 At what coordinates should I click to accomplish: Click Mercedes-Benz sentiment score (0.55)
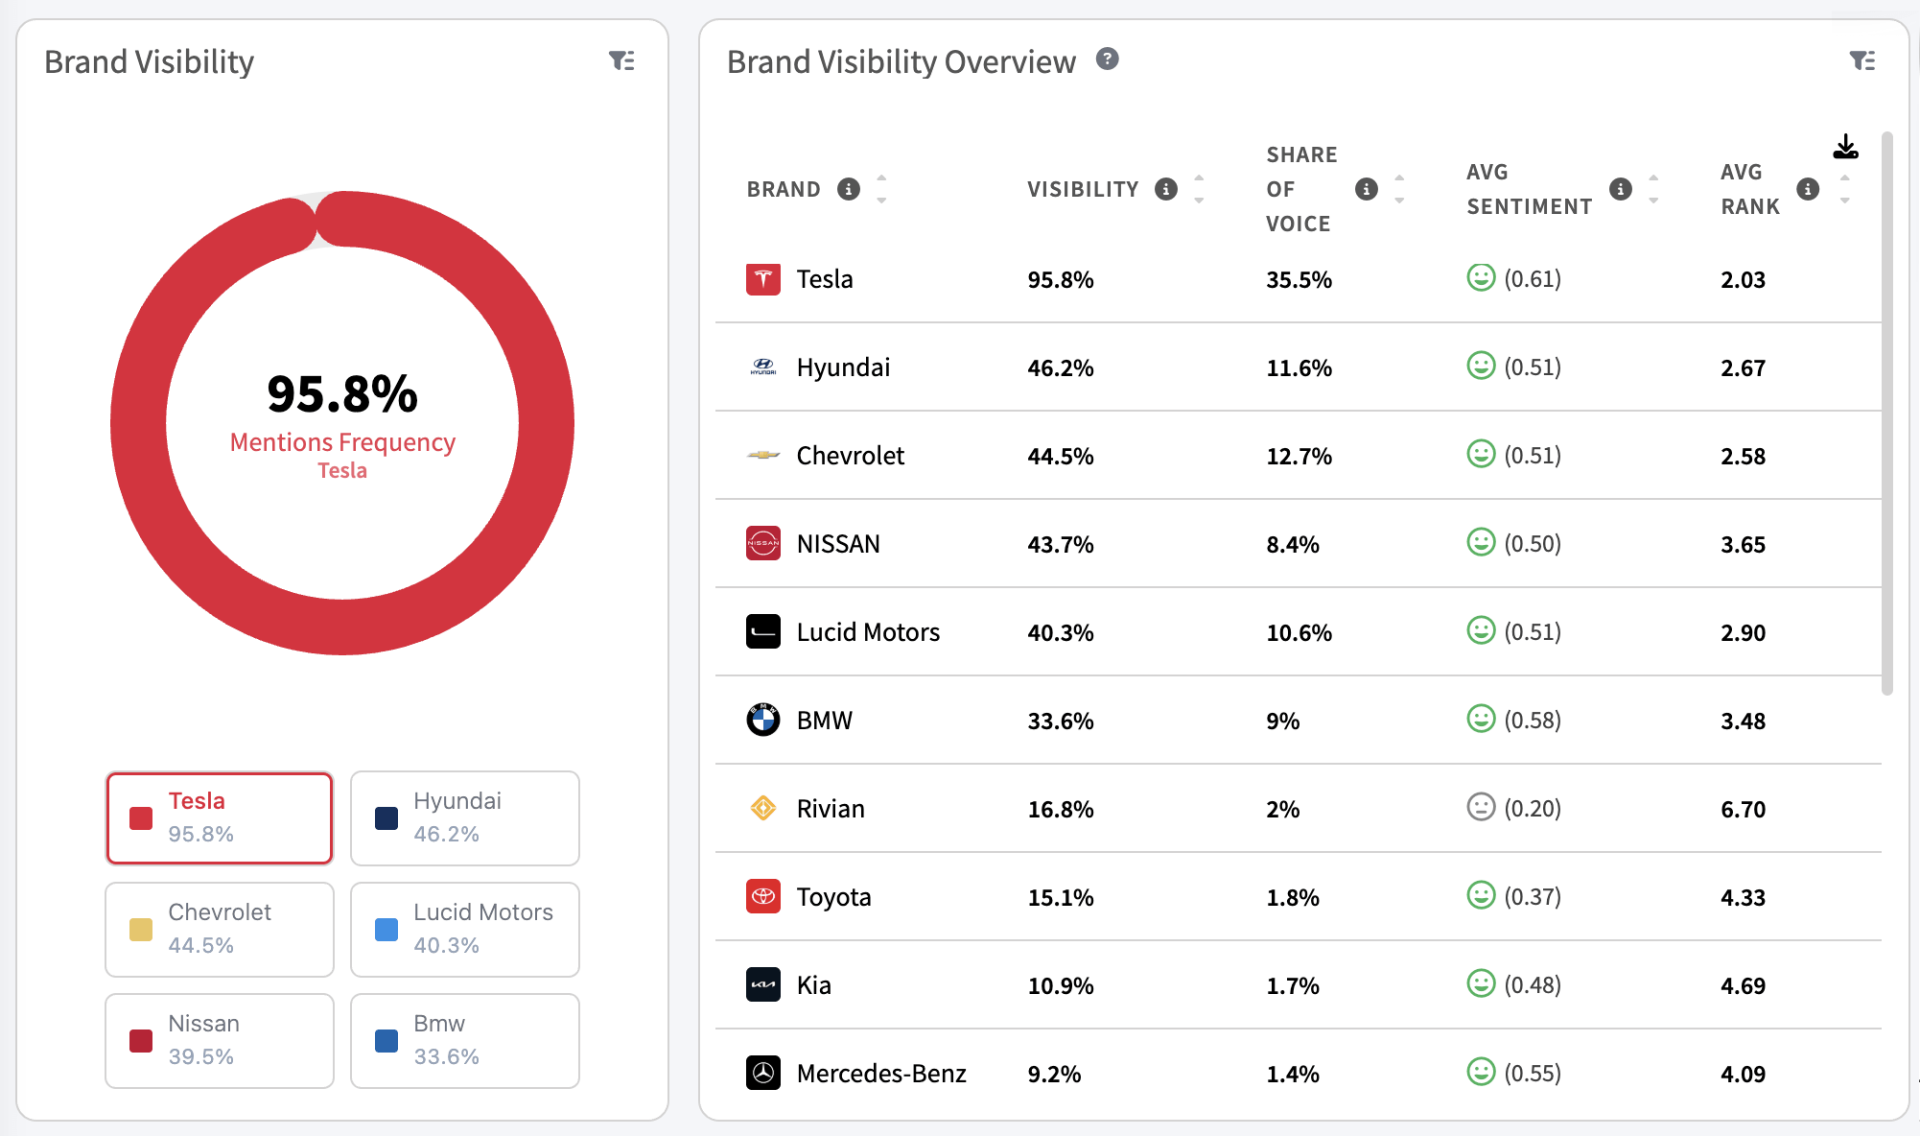(x=1532, y=1073)
